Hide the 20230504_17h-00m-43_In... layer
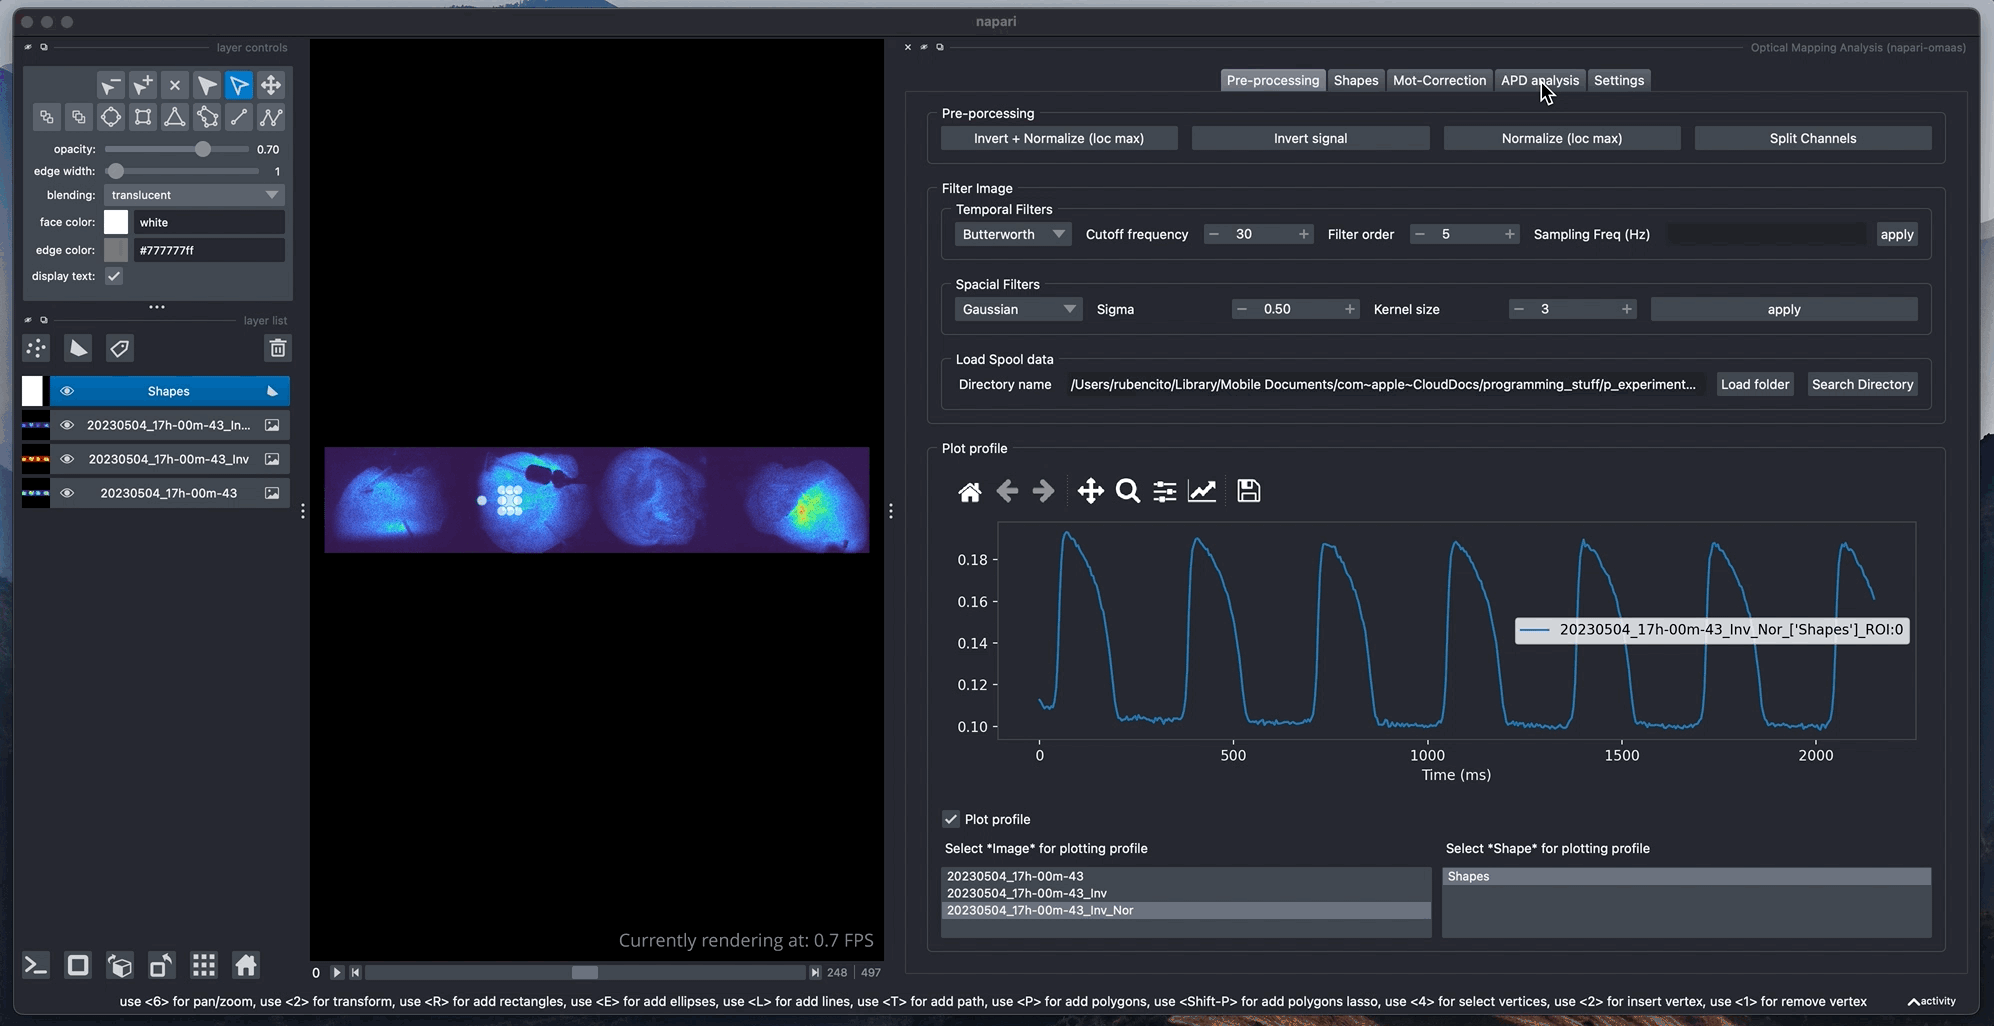This screenshot has width=1994, height=1026. coord(67,425)
